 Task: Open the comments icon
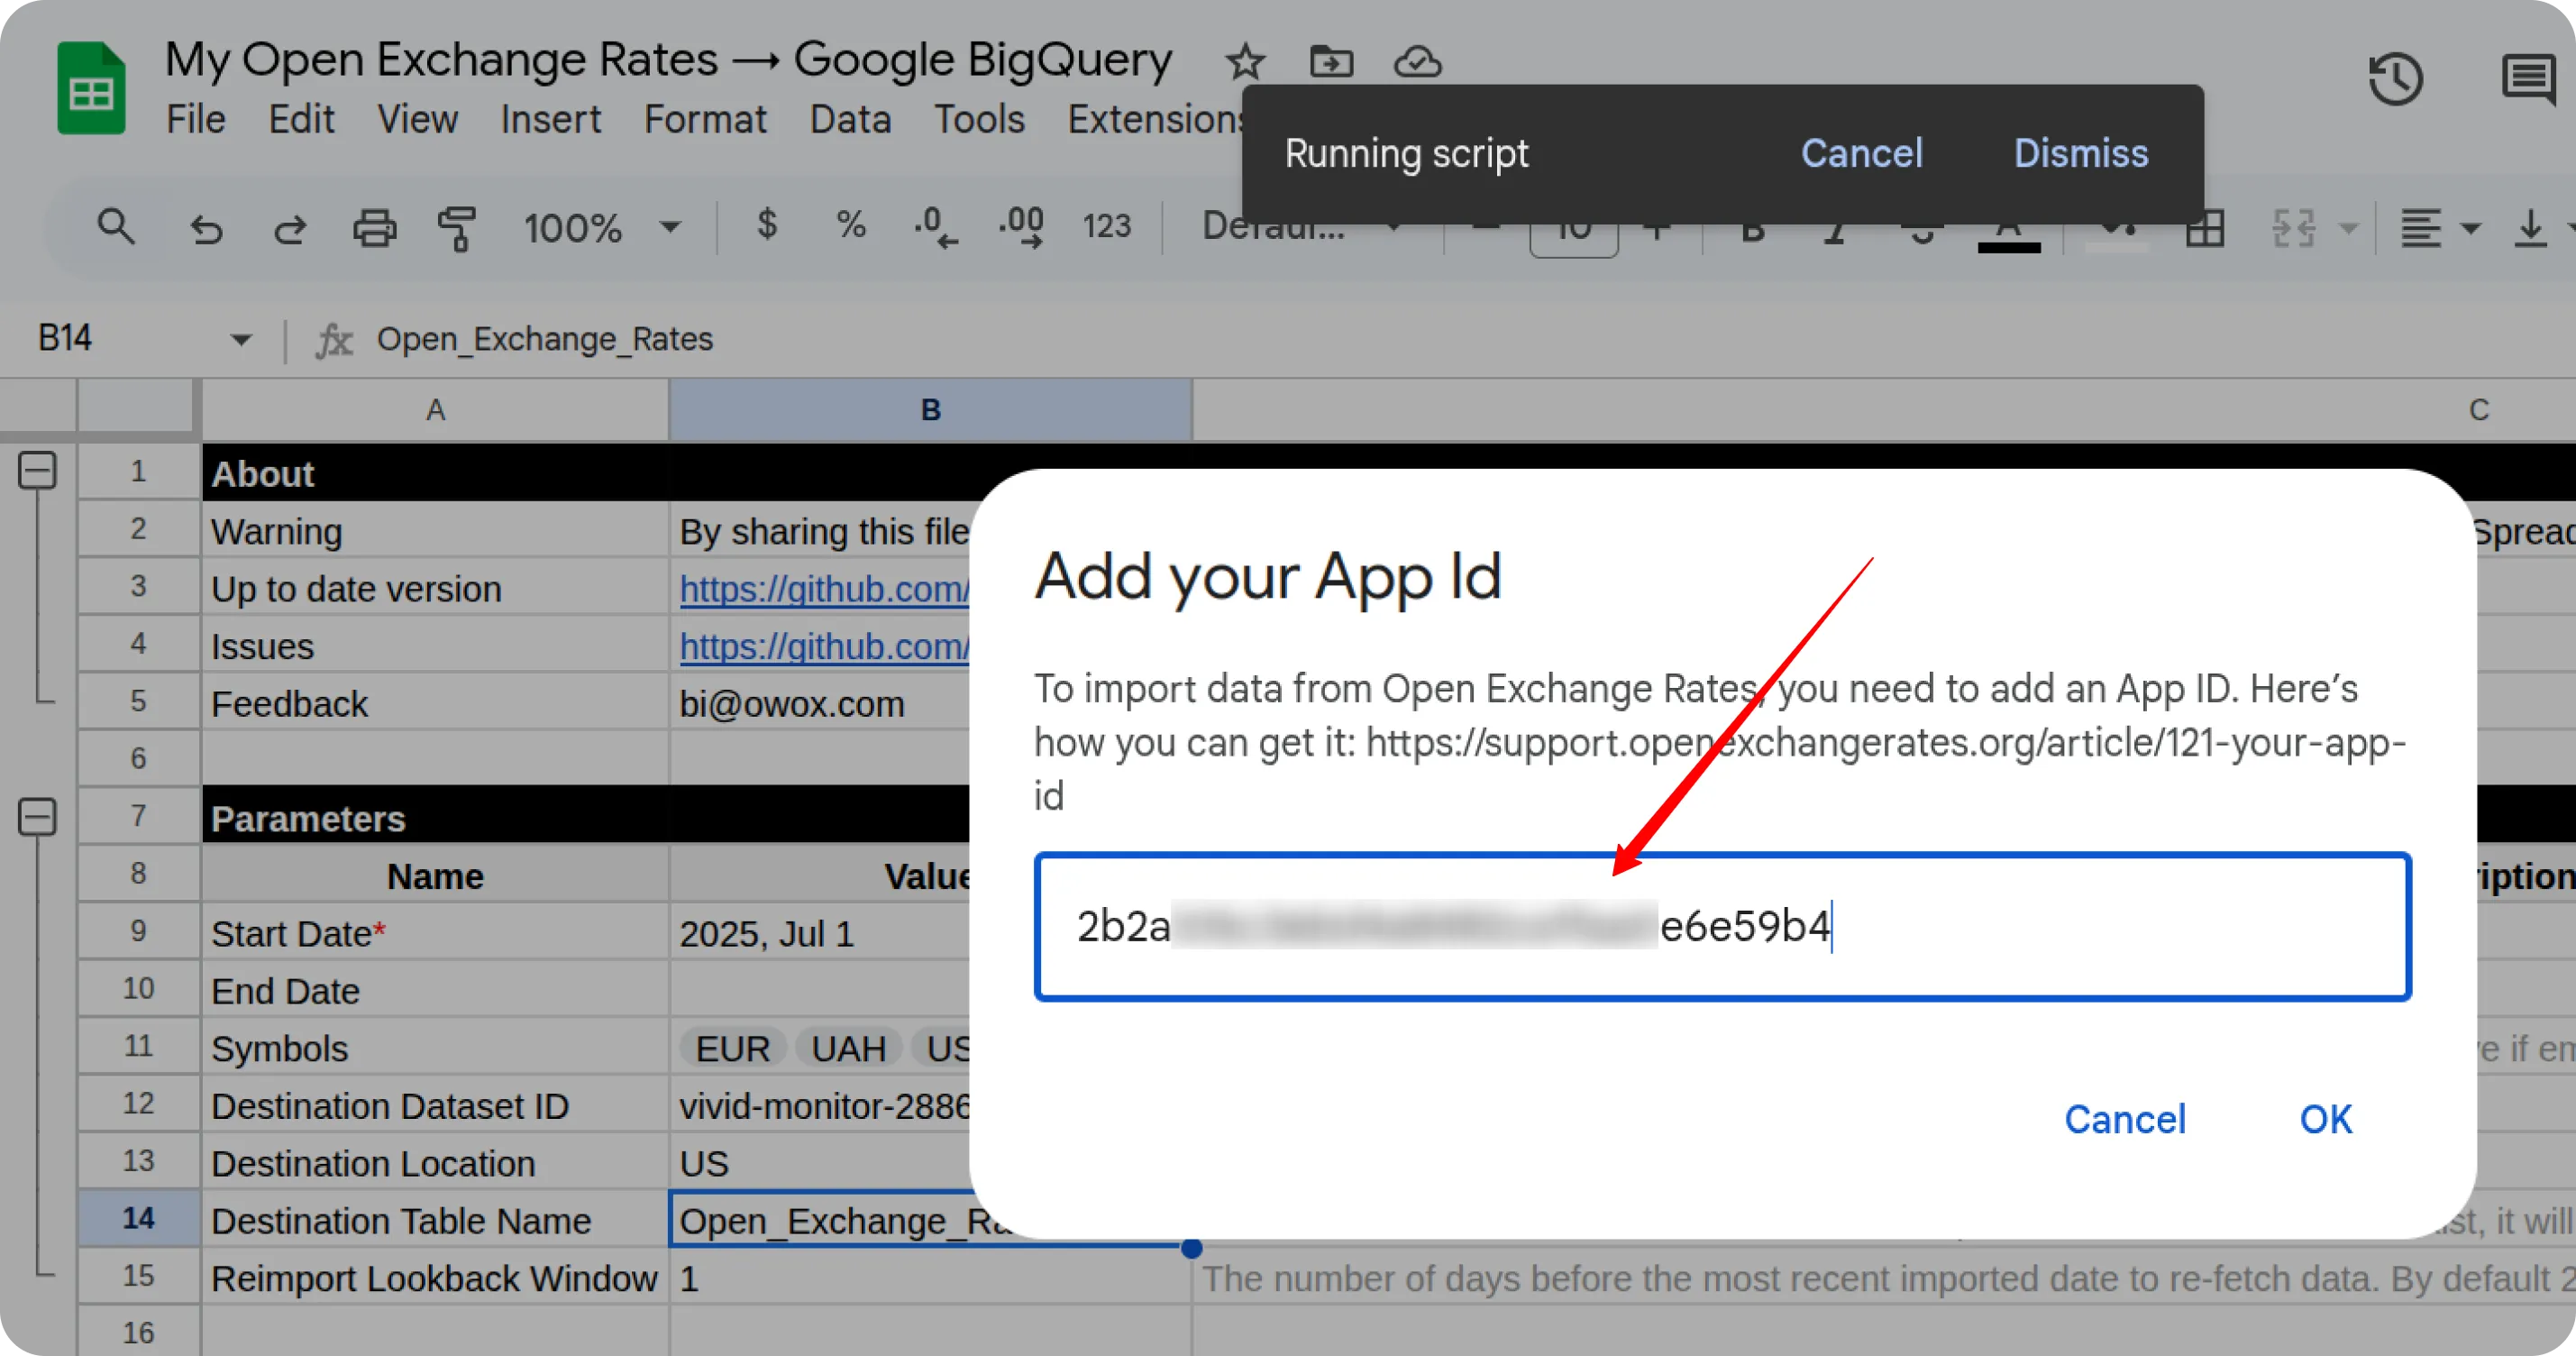tap(2528, 80)
